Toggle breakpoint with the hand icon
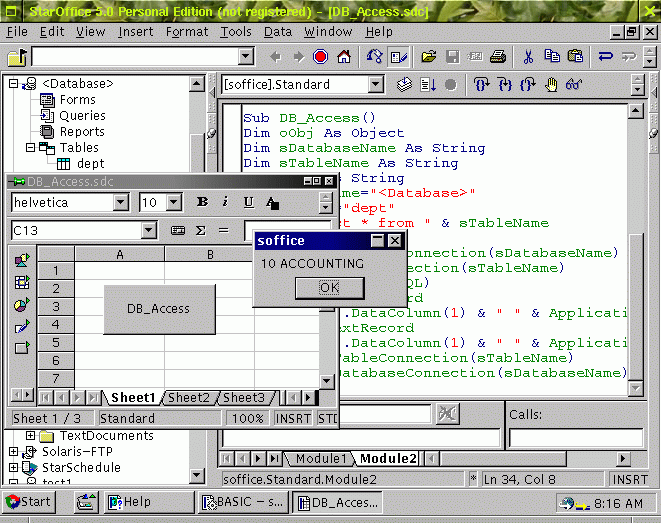The width and height of the screenshot is (661, 523). 551,85
